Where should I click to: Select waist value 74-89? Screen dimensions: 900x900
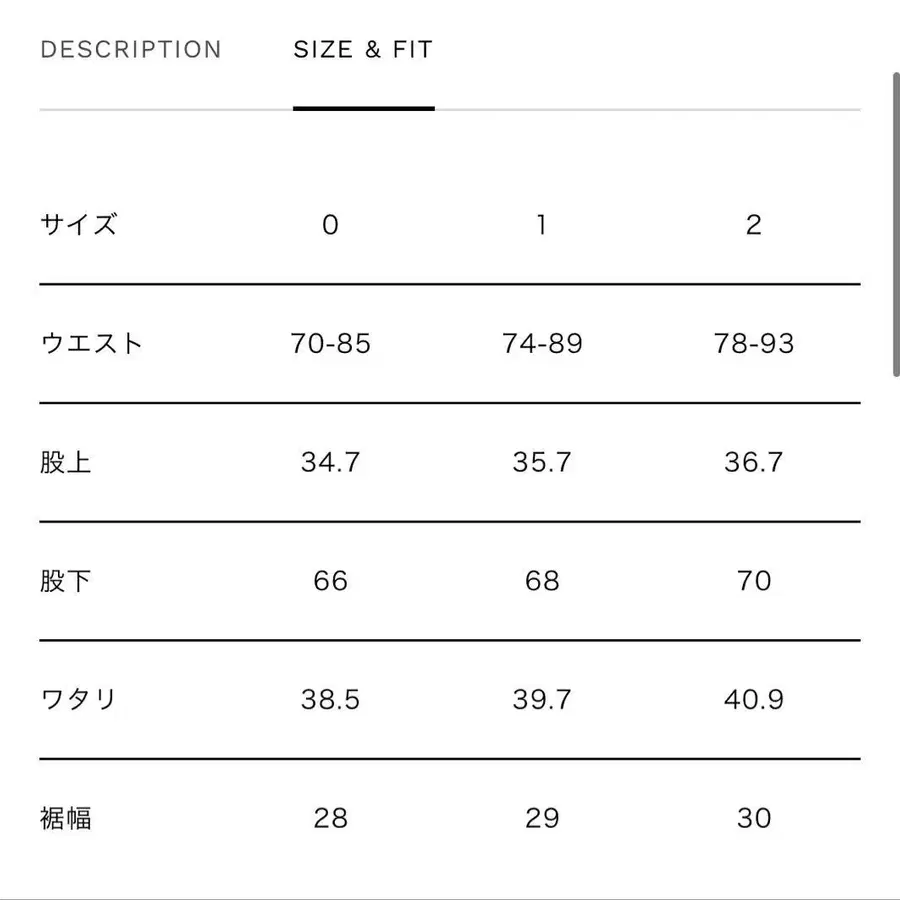tap(541, 343)
